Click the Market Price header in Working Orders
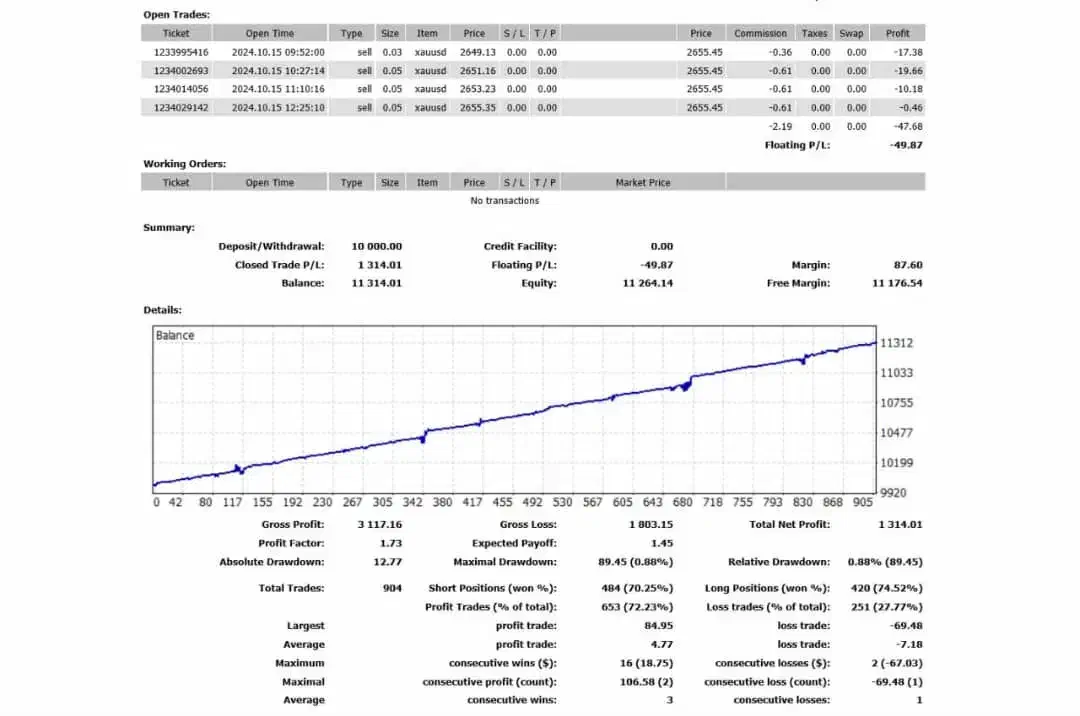Viewport: 1080px width, 716px height. pyautogui.click(x=642, y=183)
